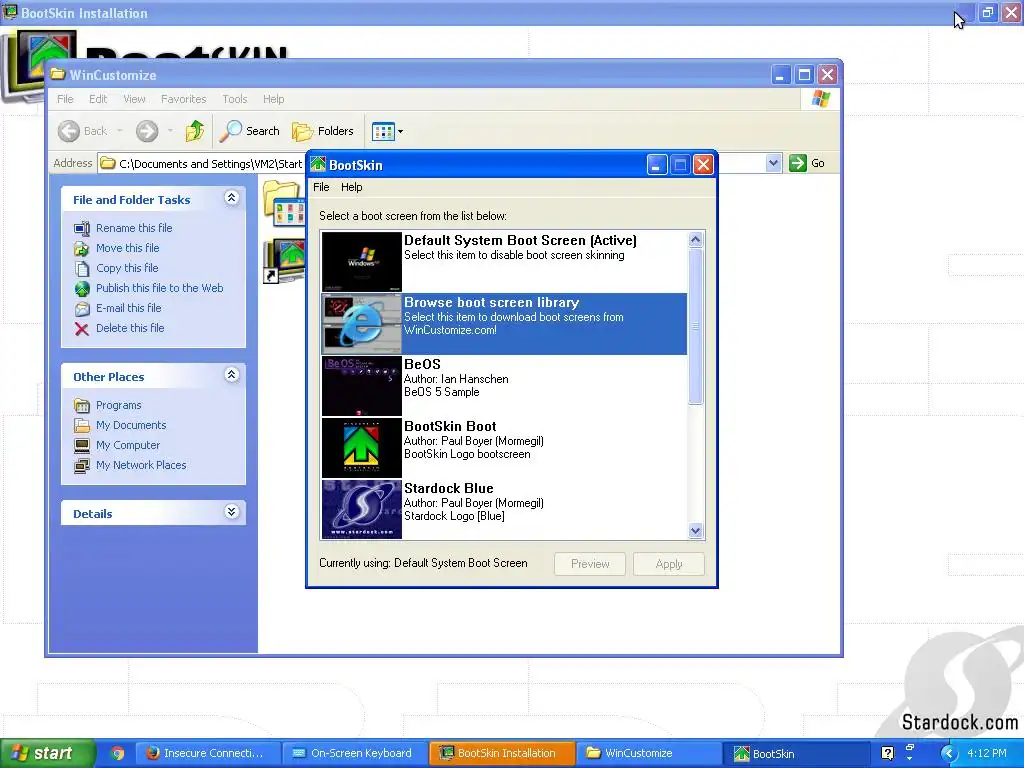Image resolution: width=1024 pixels, height=768 pixels.
Task: Switch to BootSkin Installation taskbar button
Action: (502, 753)
